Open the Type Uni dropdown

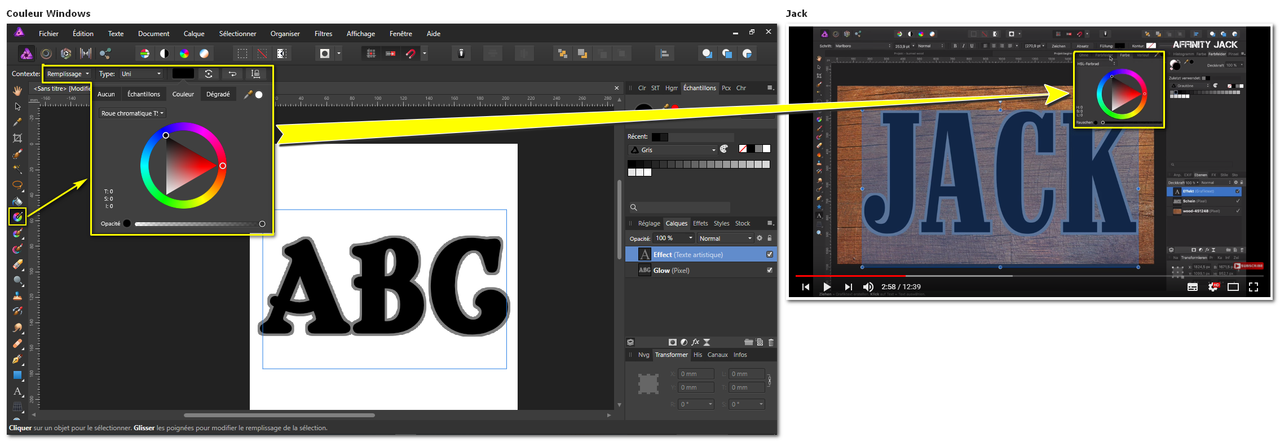tap(141, 74)
